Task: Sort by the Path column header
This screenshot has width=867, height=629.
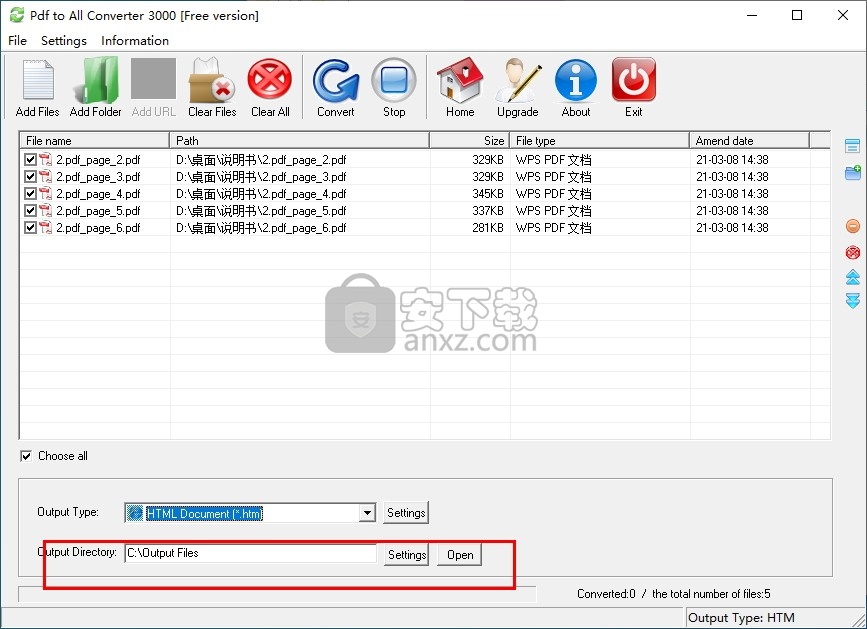Action: [300, 140]
